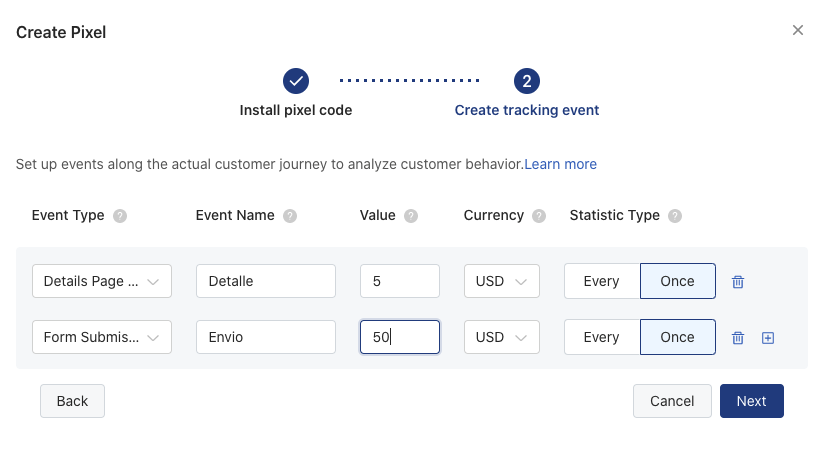The image size is (828, 452).
Task: Open Details Page event type dropdown
Action: tap(102, 281)
